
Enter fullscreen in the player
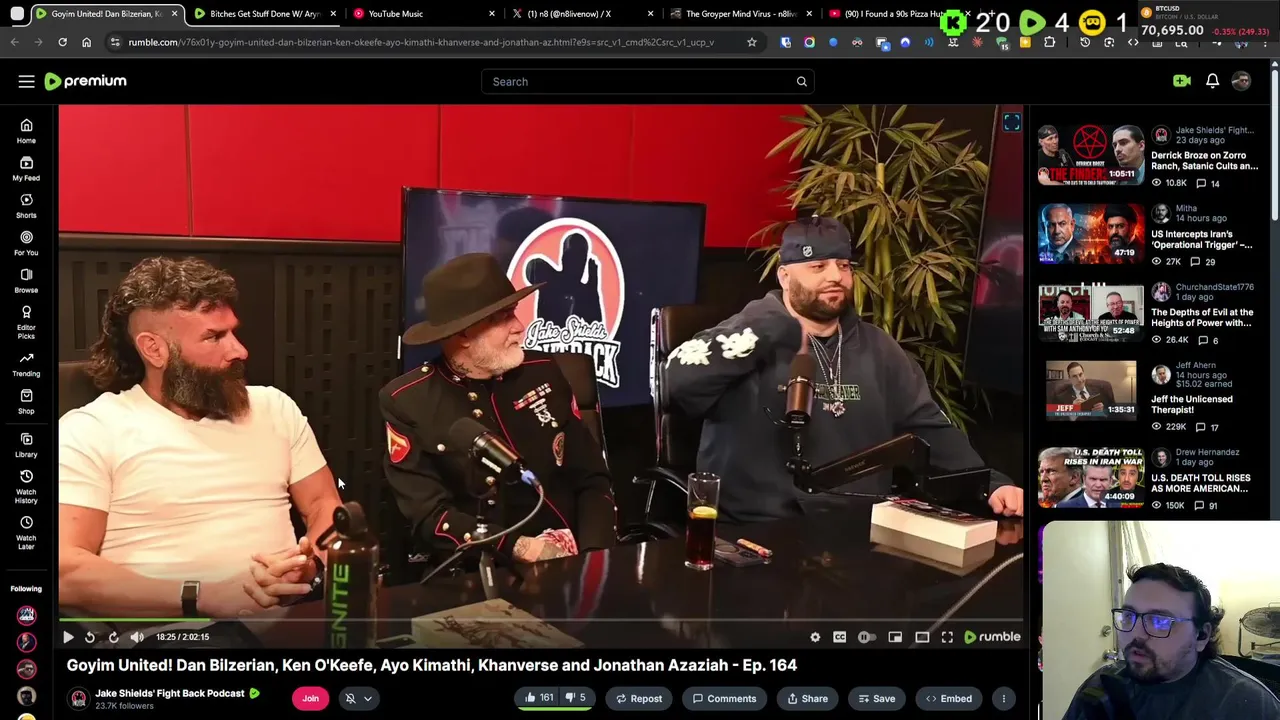[947, 637]
